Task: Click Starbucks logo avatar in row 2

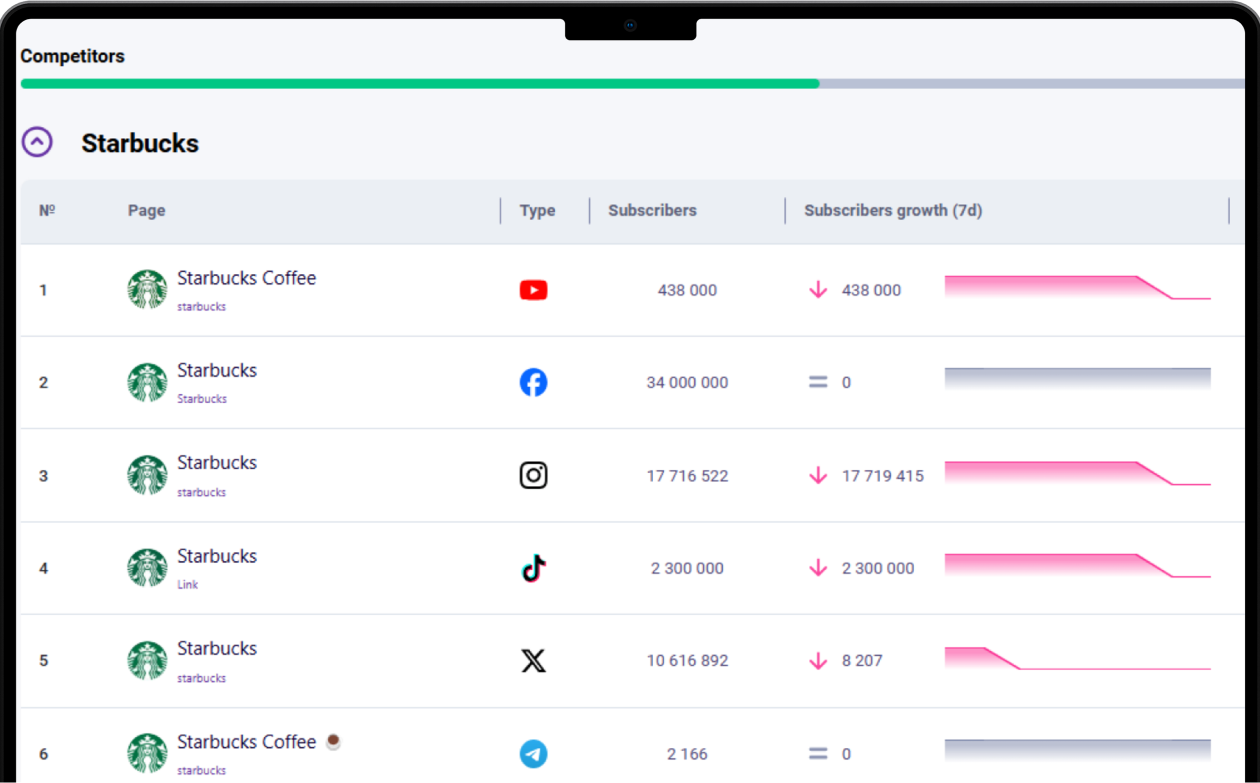Action: click(x=147, y=382)
